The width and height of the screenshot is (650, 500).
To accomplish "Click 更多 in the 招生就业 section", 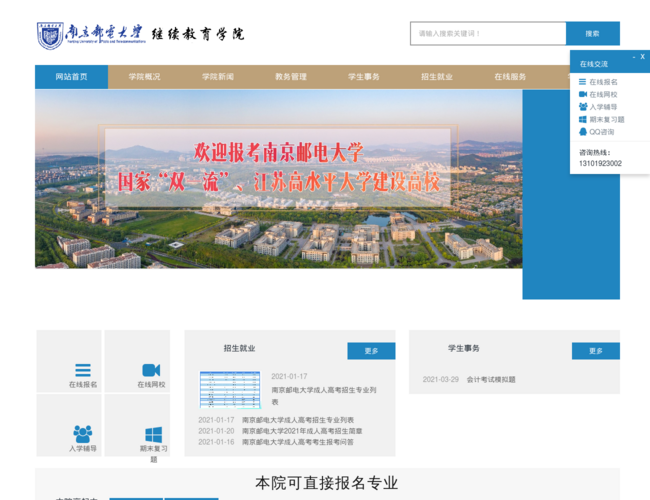I will (371, 351).
